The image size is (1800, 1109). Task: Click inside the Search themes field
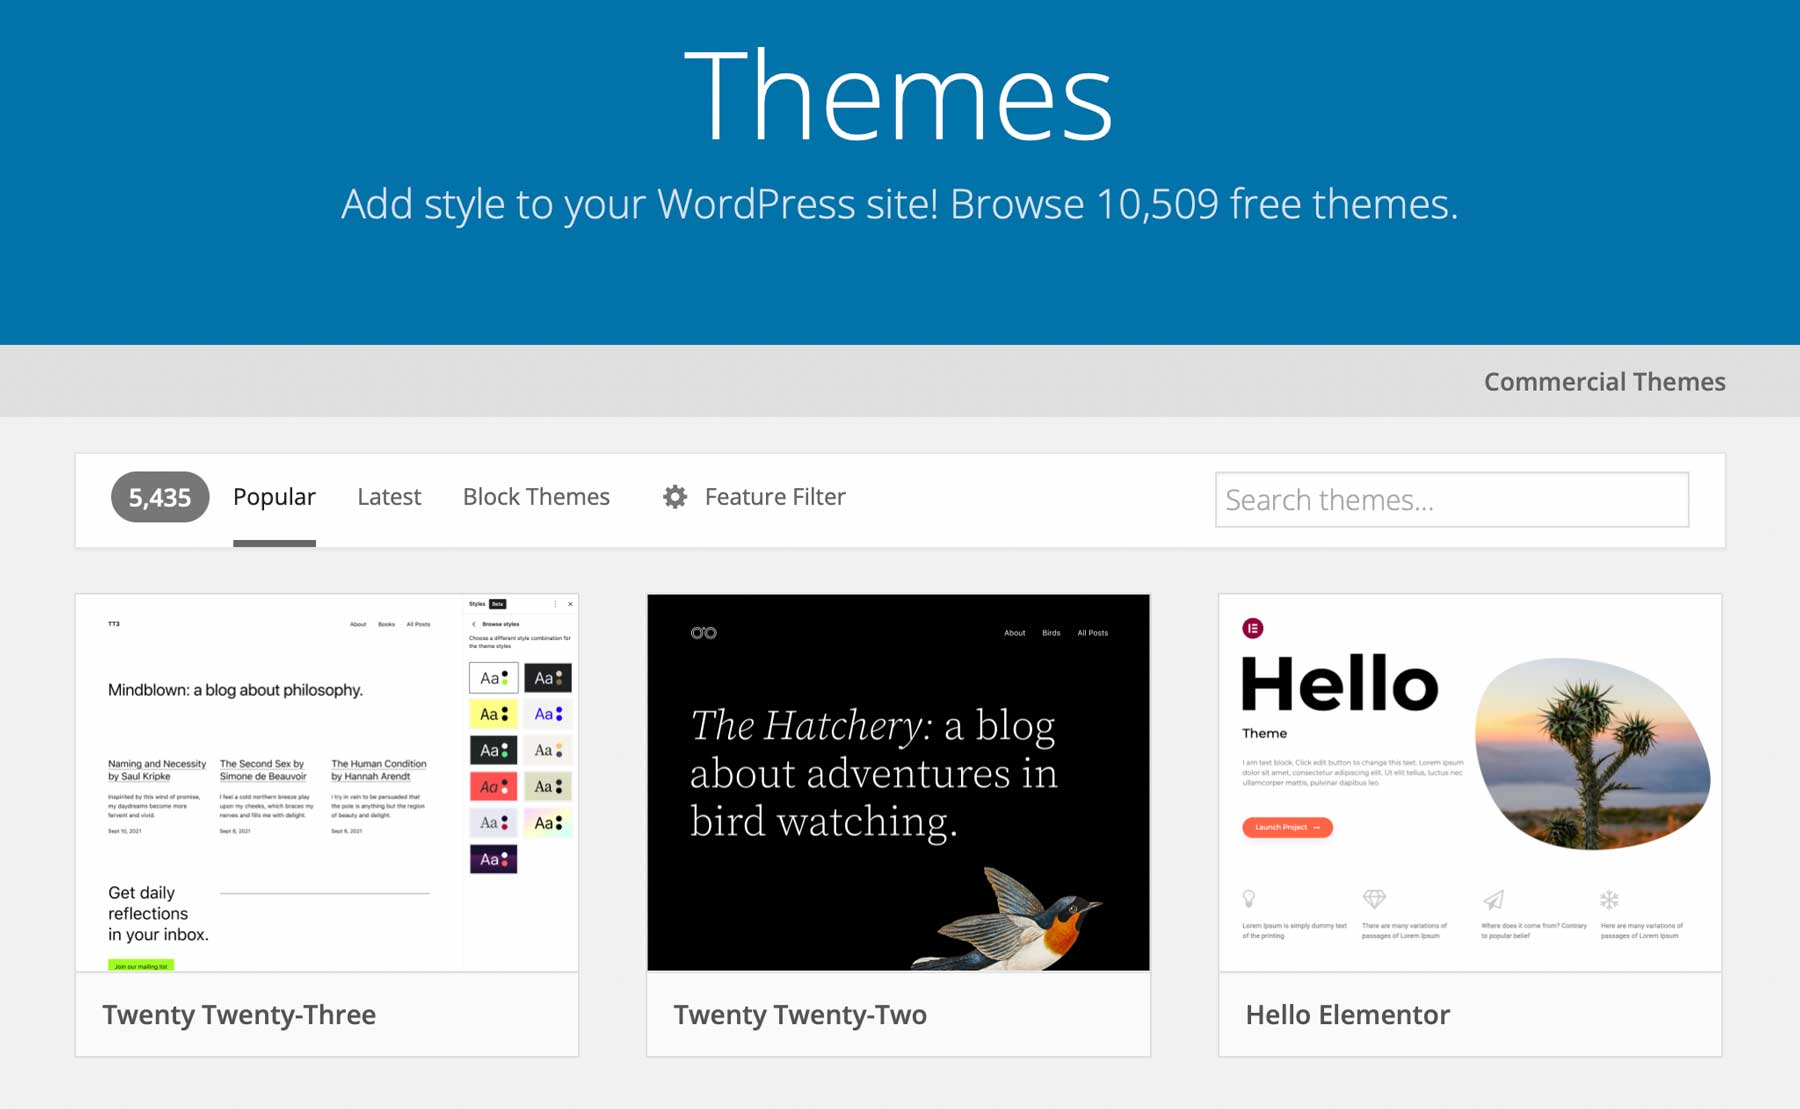pos(1450,499)
